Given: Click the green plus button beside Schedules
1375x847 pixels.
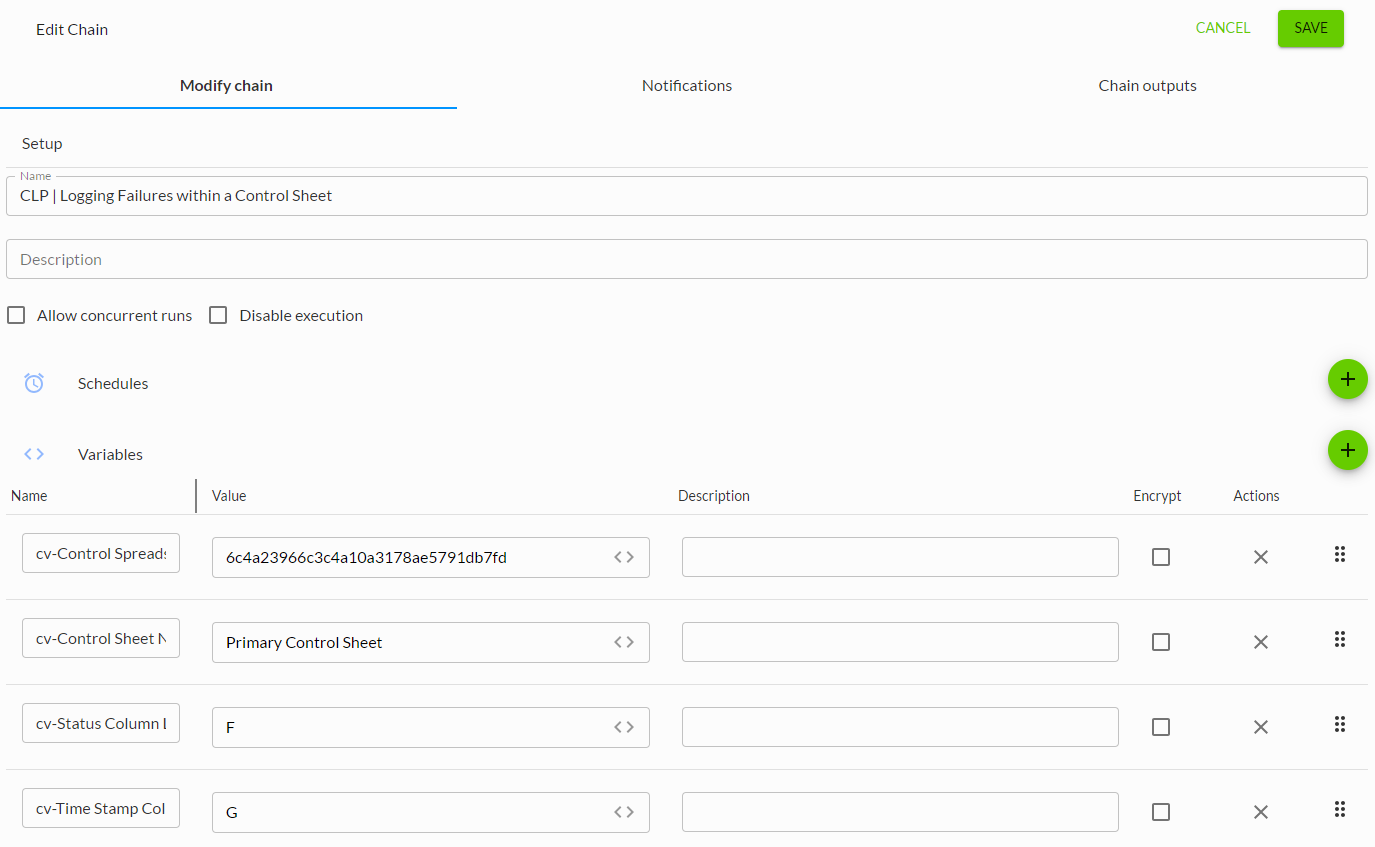Looking at the screenshot, I should coord(1347,379).
